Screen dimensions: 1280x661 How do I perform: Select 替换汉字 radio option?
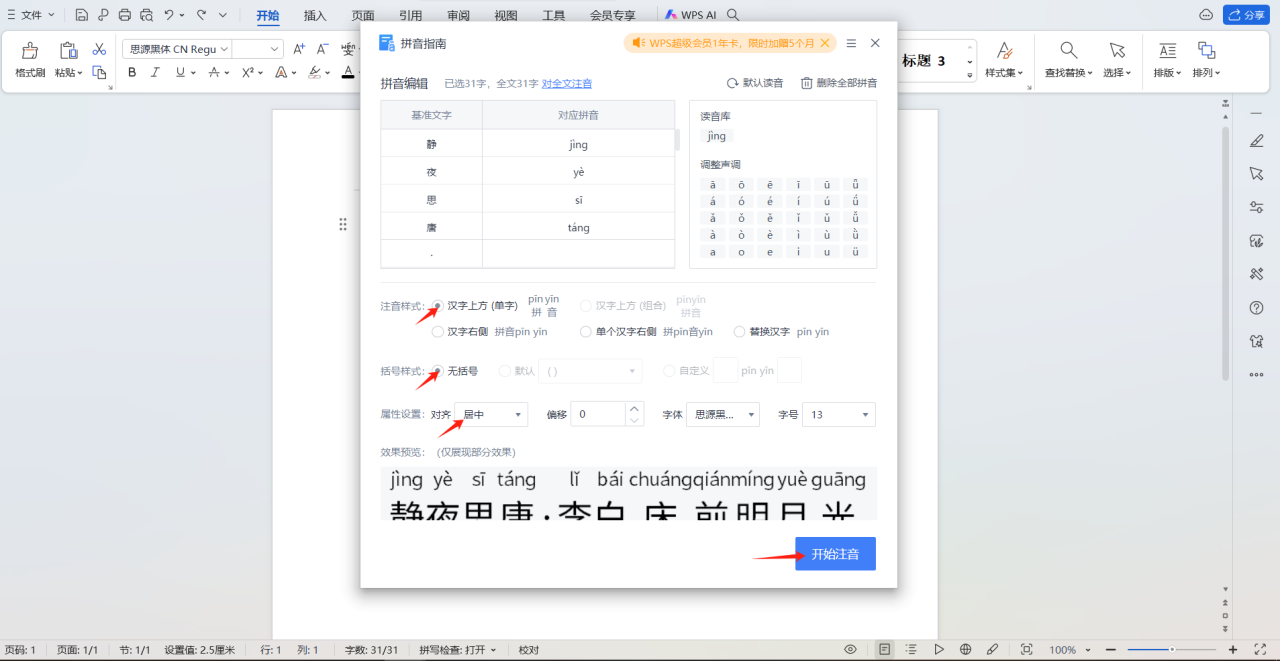tap(740, 332)
